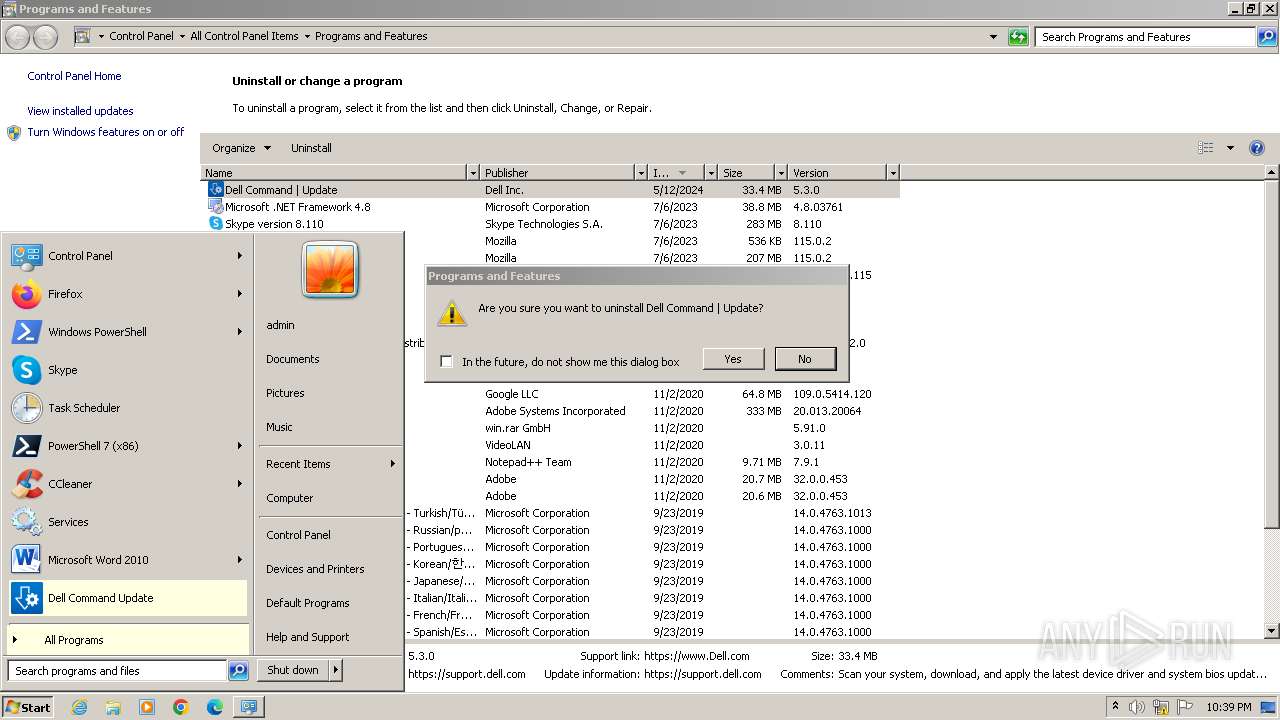Open the Organize dropdown menu
This screenshot has height=720, width=1280.
tap(241, 148)
